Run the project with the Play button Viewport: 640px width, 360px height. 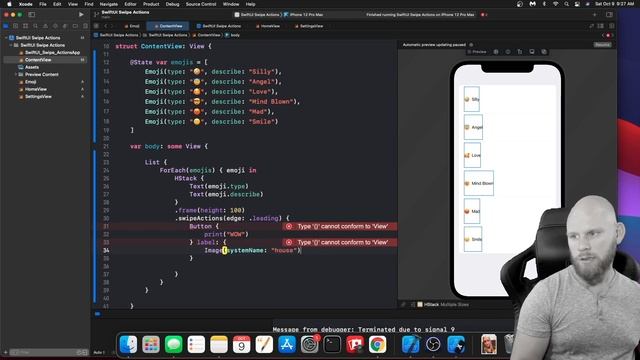tap(81, 14)
